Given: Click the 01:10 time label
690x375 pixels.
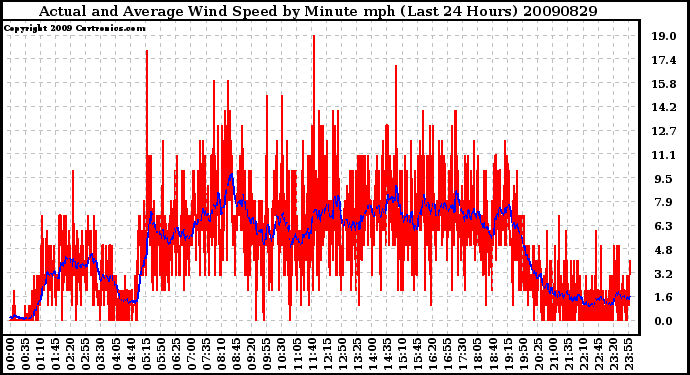Looking at the screenshot, I should pyautogui.click(x=40, y=355).
